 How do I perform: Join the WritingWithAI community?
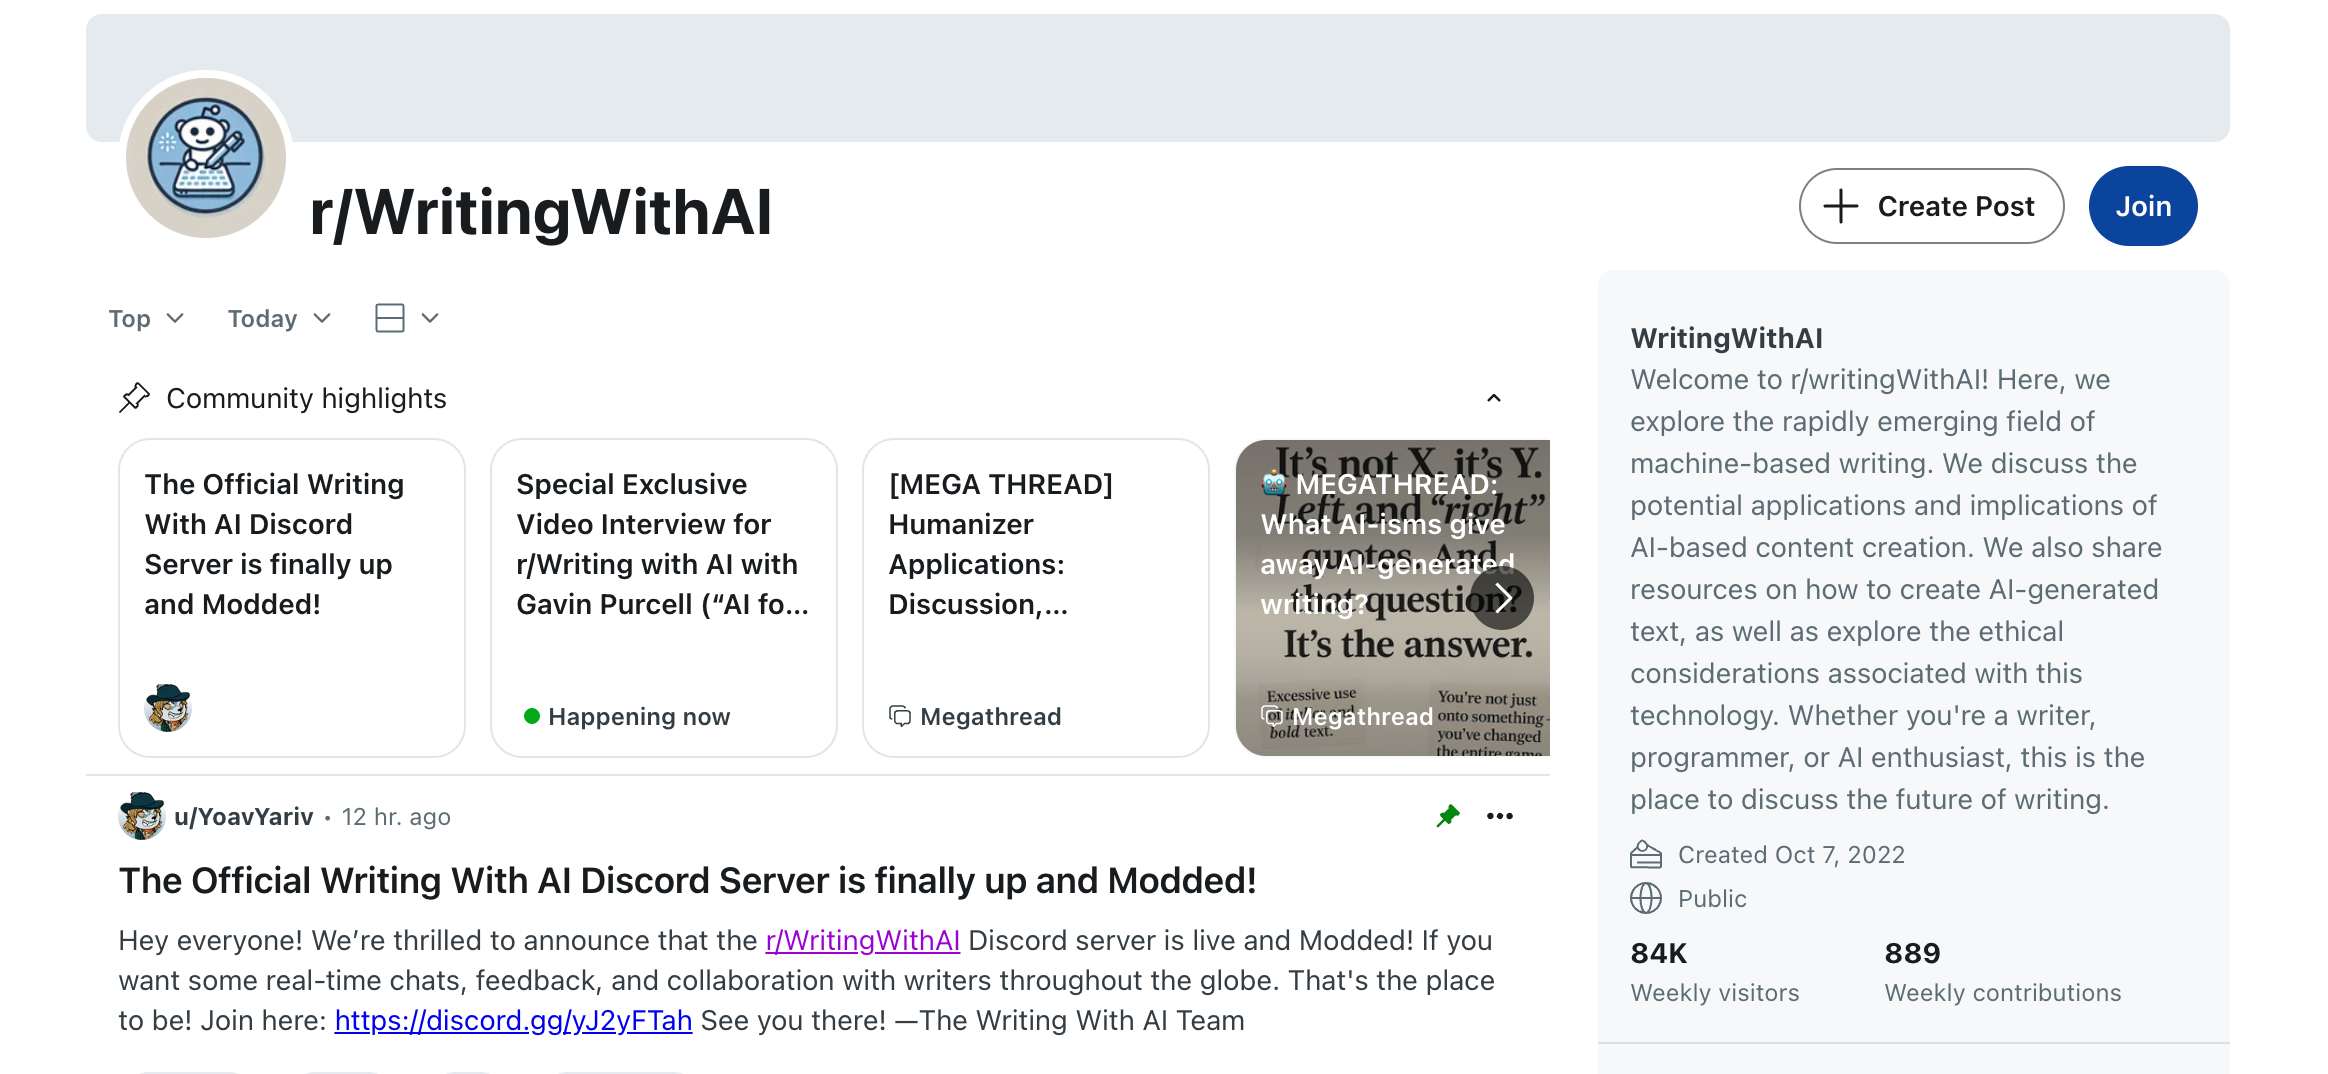[x=2142, y=206]
